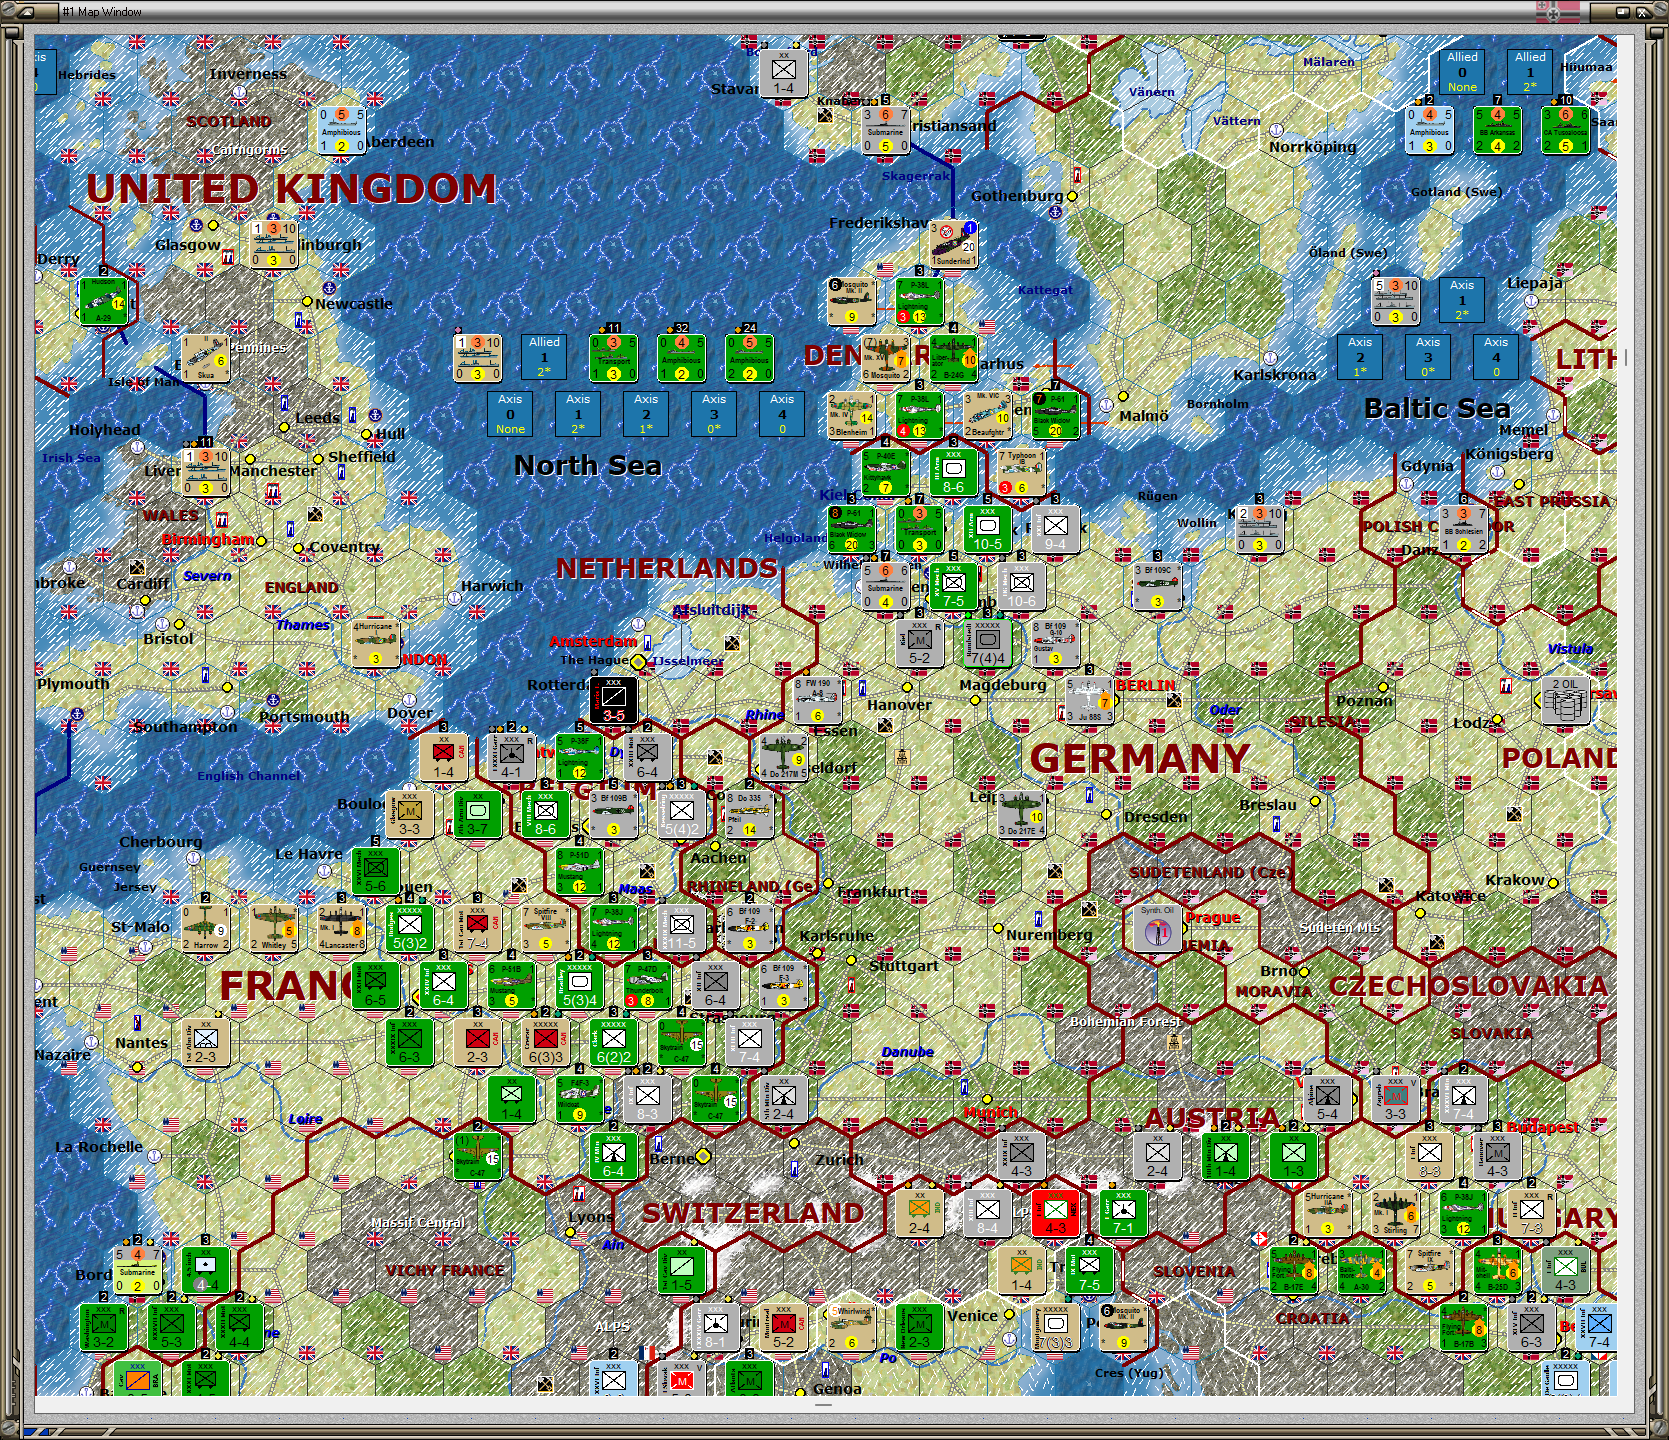
Task: Select the Sunderland aircraft at Frederikshavn
Action: (953, 244)
